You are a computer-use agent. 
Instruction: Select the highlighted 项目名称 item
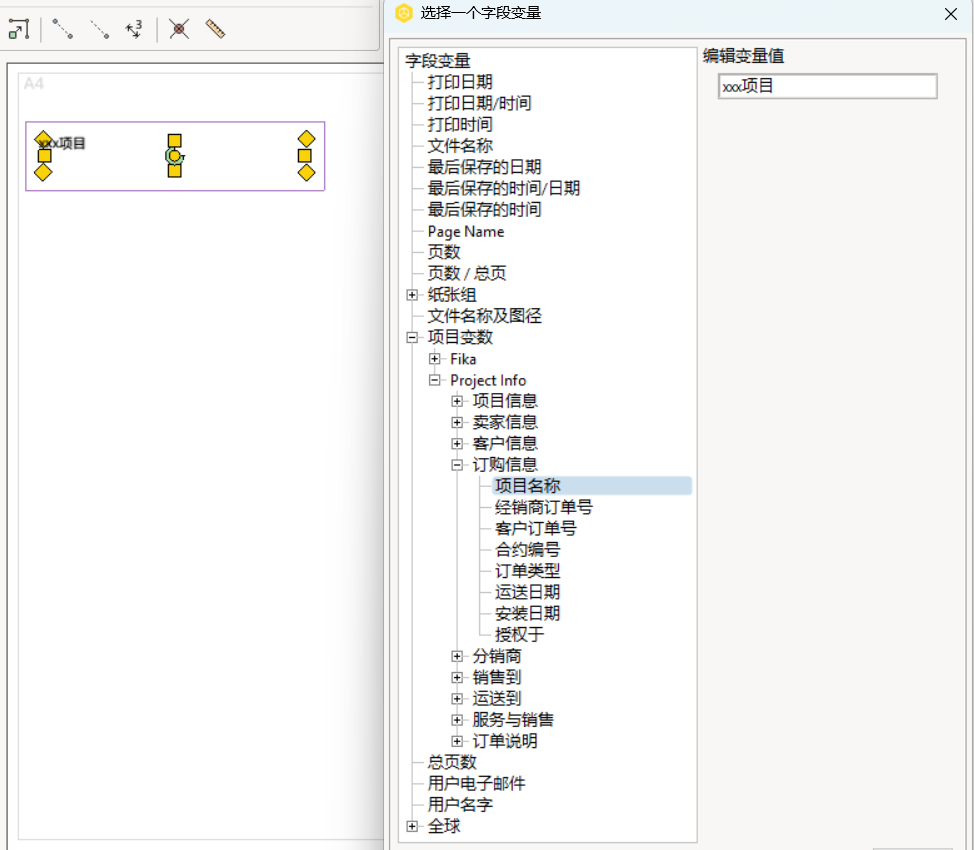[591, 486]
